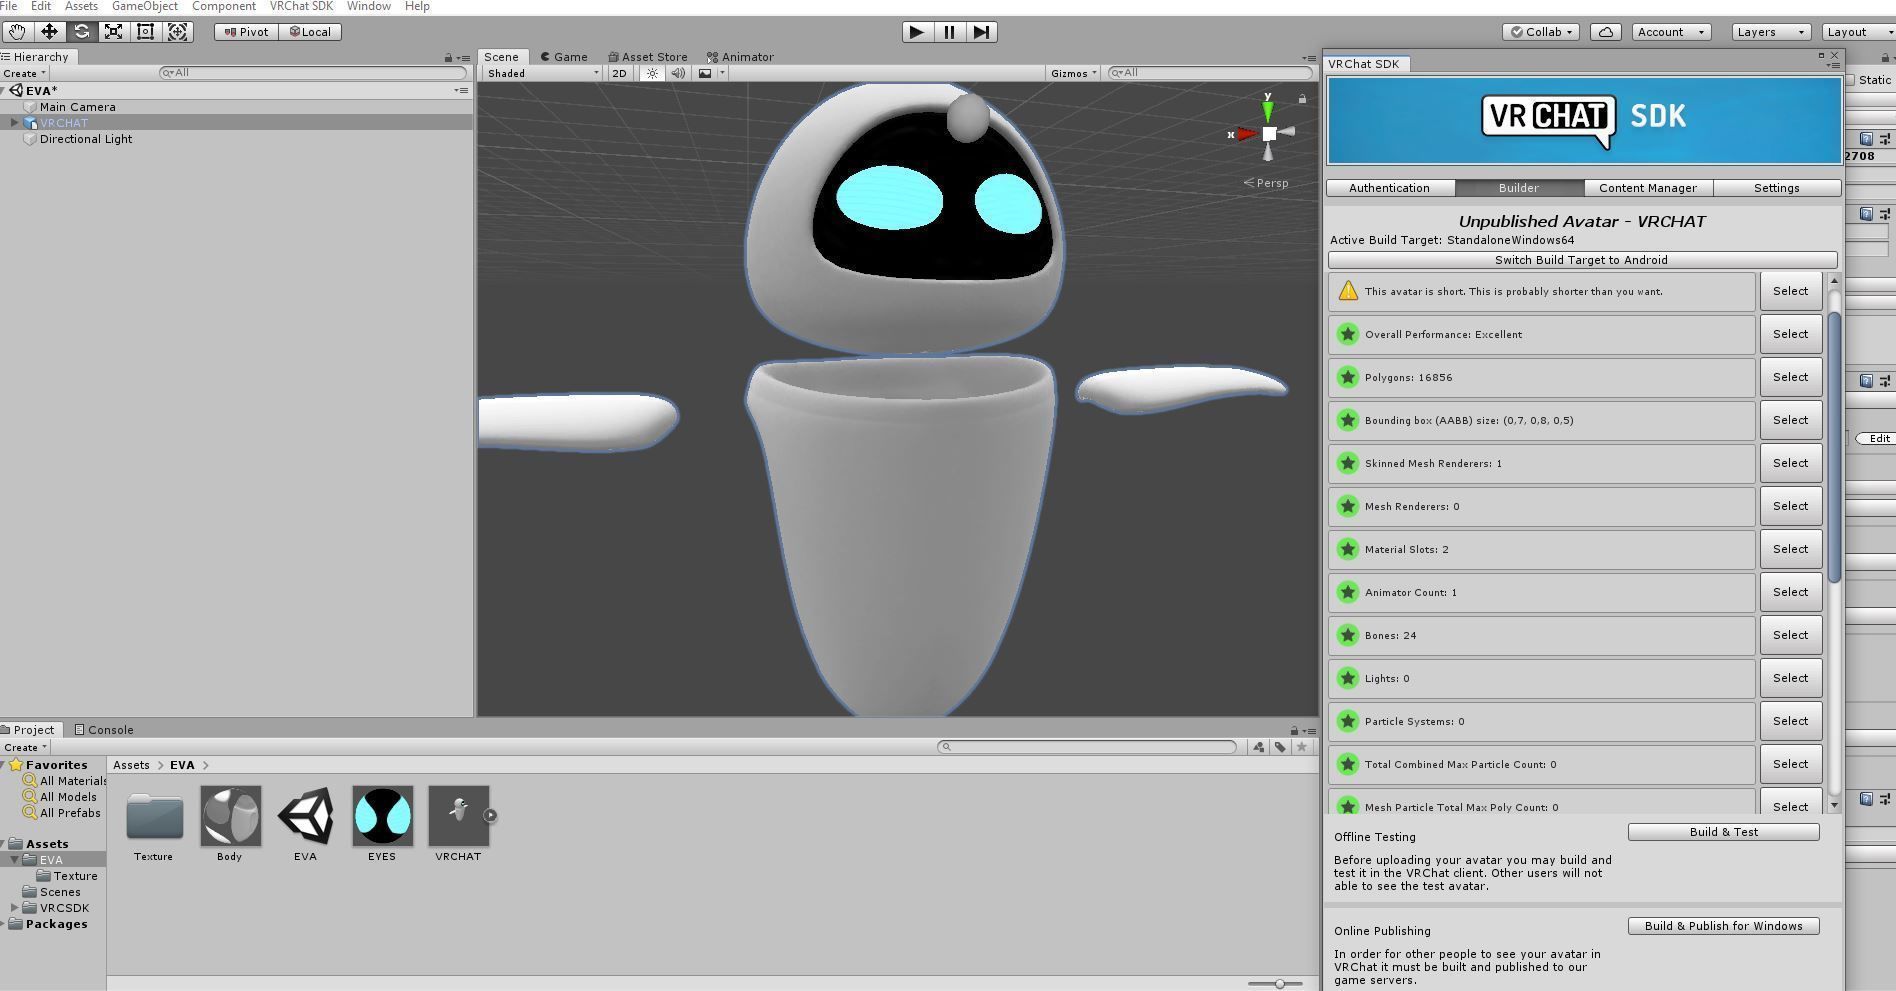Viewport: 1896px width, 991px height.
Task: Select the EYES material asset
Action: tap(382, 816)
